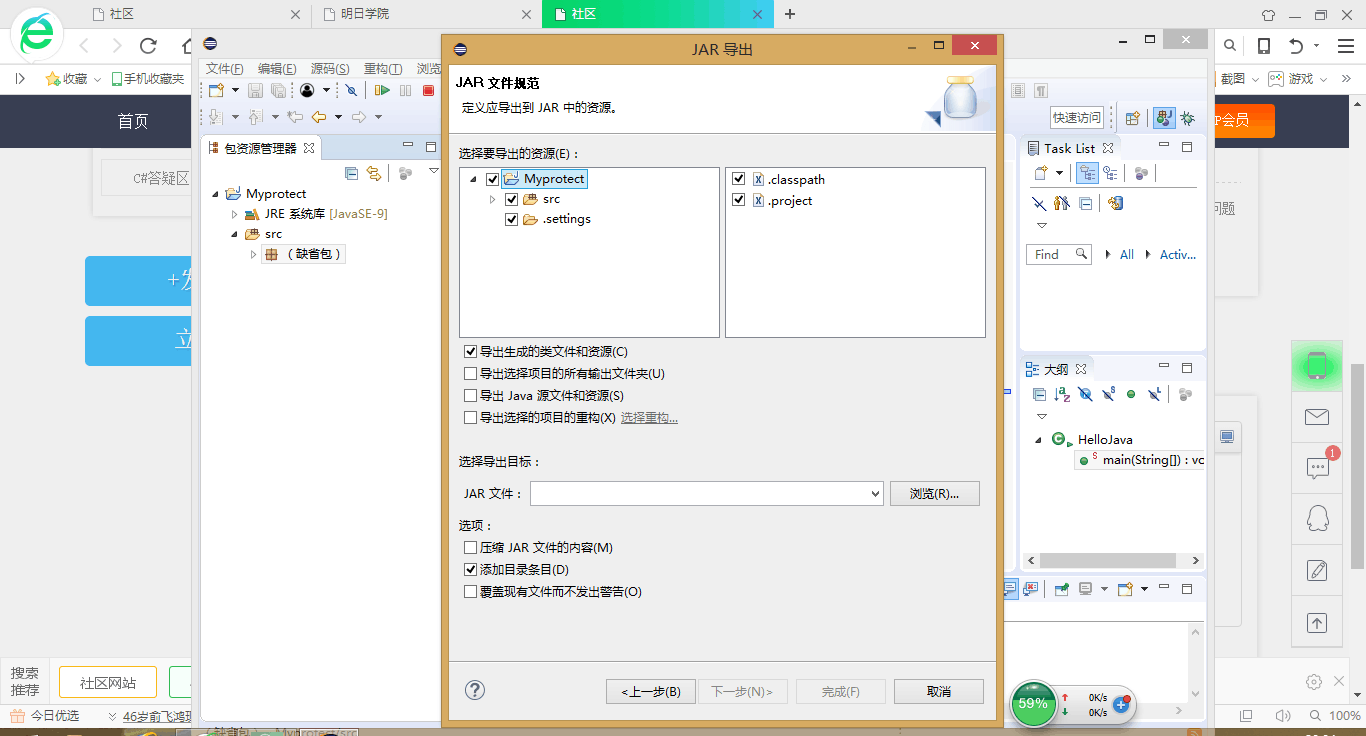The width and height of the screenshot is (1366, 736).
Task: Click the 快速访问 quick access box
Action: [x=1077, y=117]
